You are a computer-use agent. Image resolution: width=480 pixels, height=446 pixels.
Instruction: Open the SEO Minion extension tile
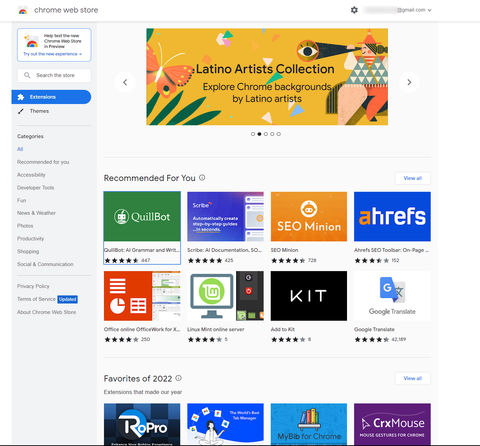pyautogui.click(x=309, y=228)
